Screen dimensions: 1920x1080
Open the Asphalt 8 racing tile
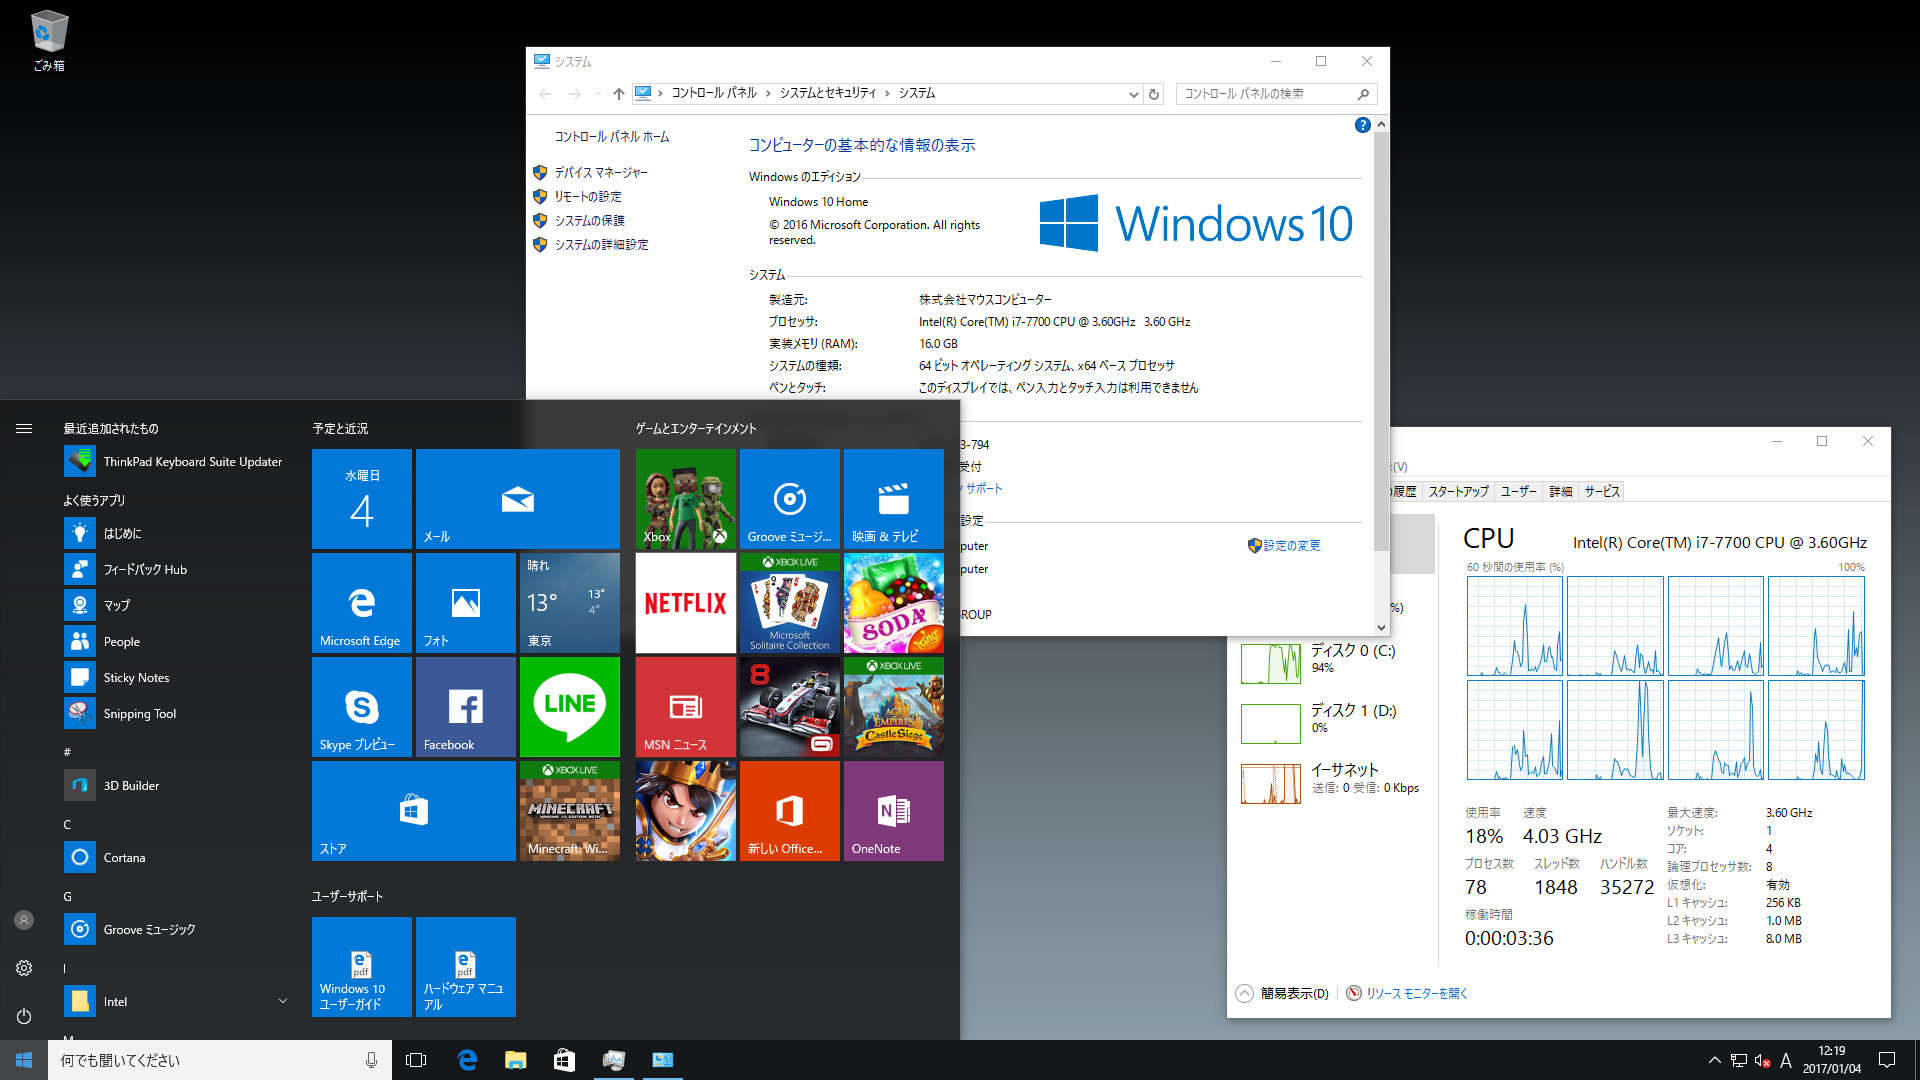coord(790,707)
